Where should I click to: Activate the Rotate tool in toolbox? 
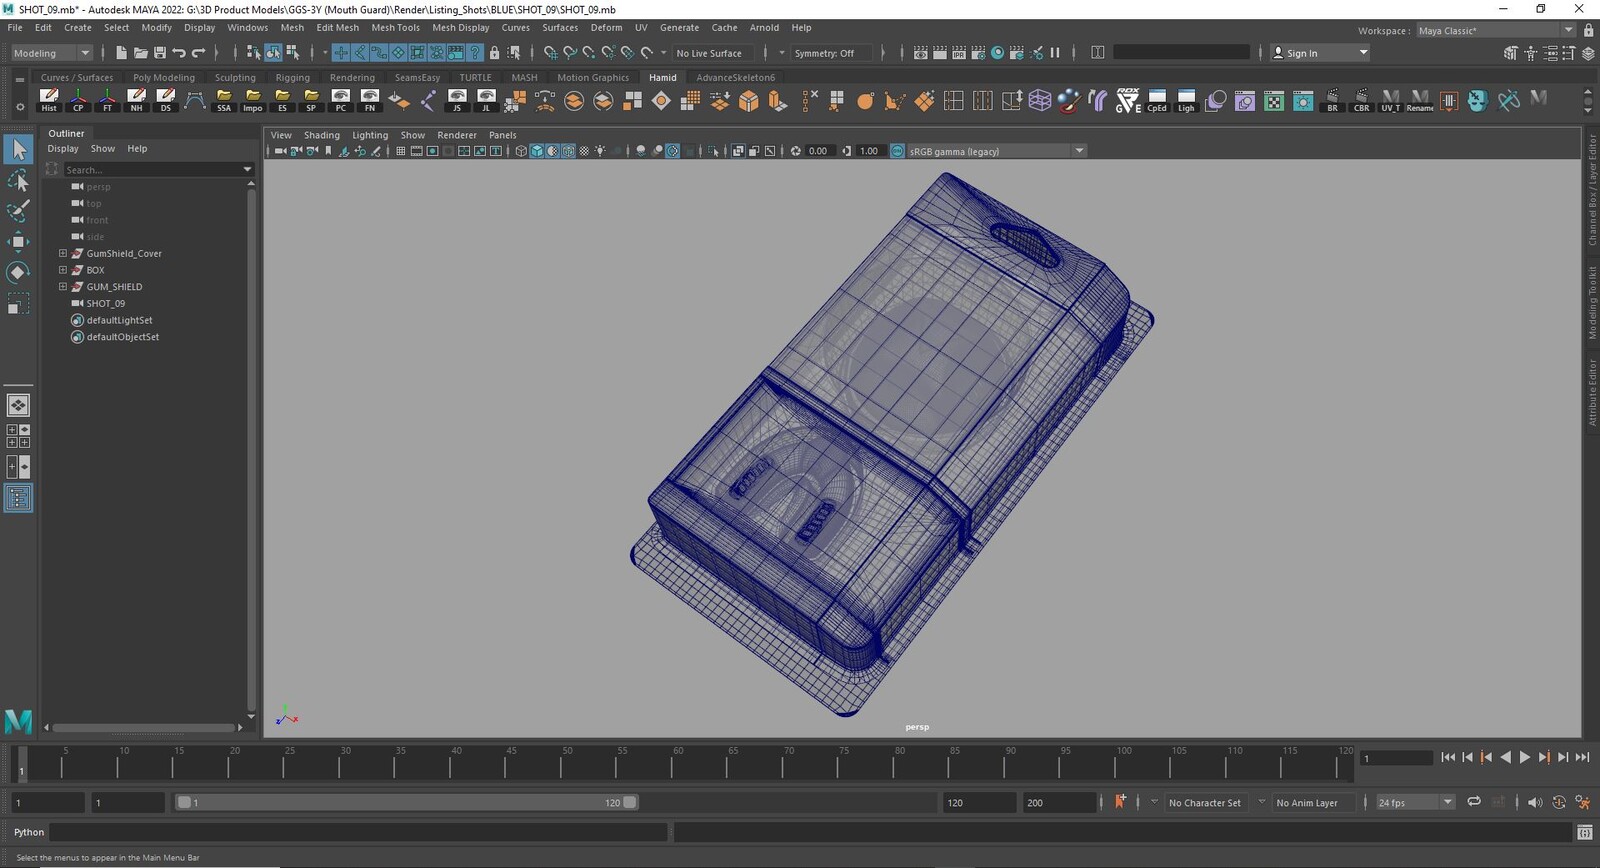18,272
